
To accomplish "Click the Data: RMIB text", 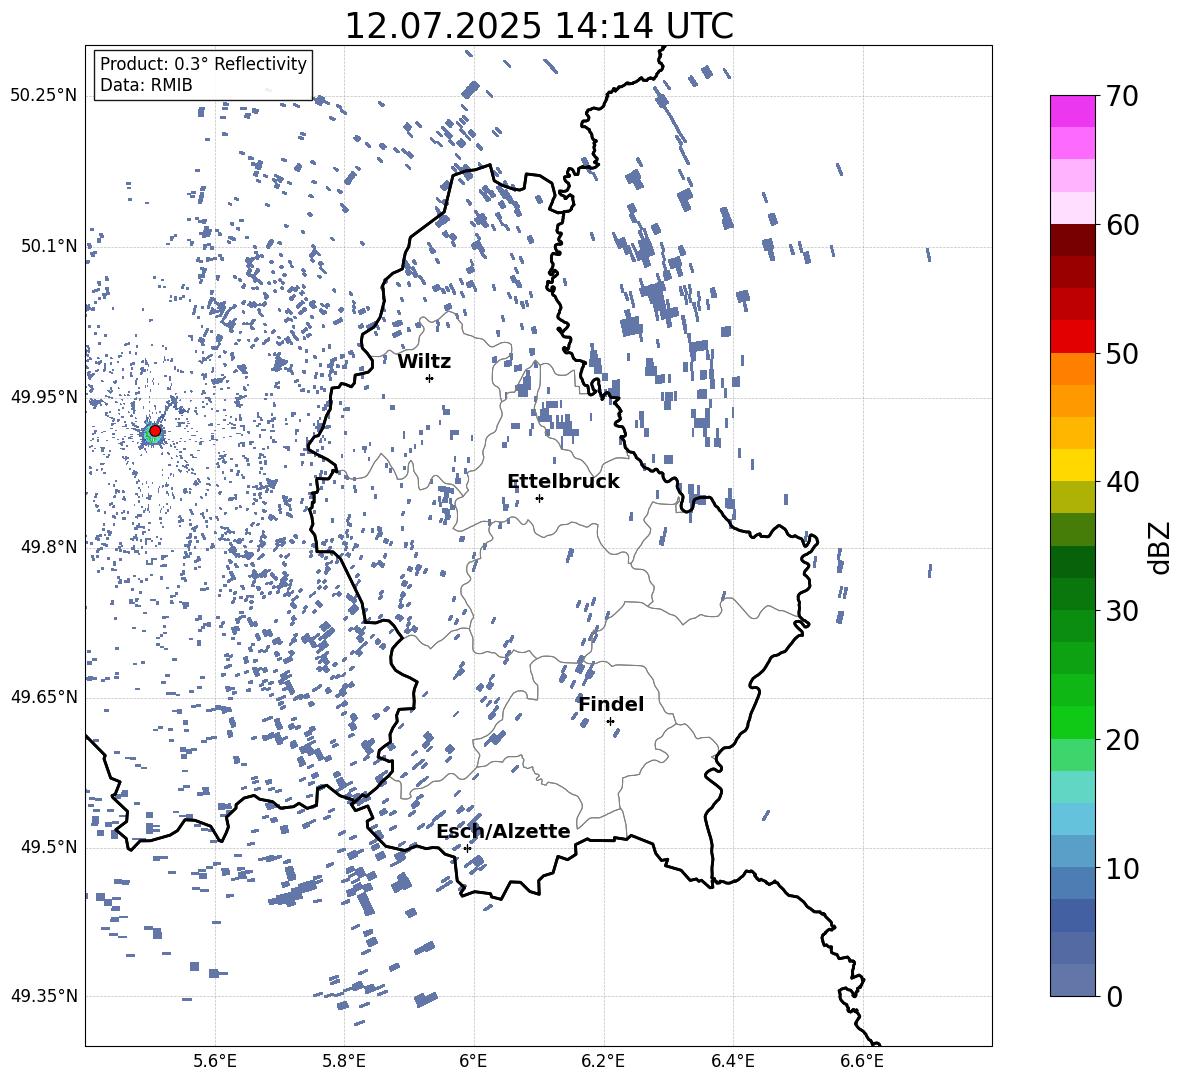I will [146, 85].
